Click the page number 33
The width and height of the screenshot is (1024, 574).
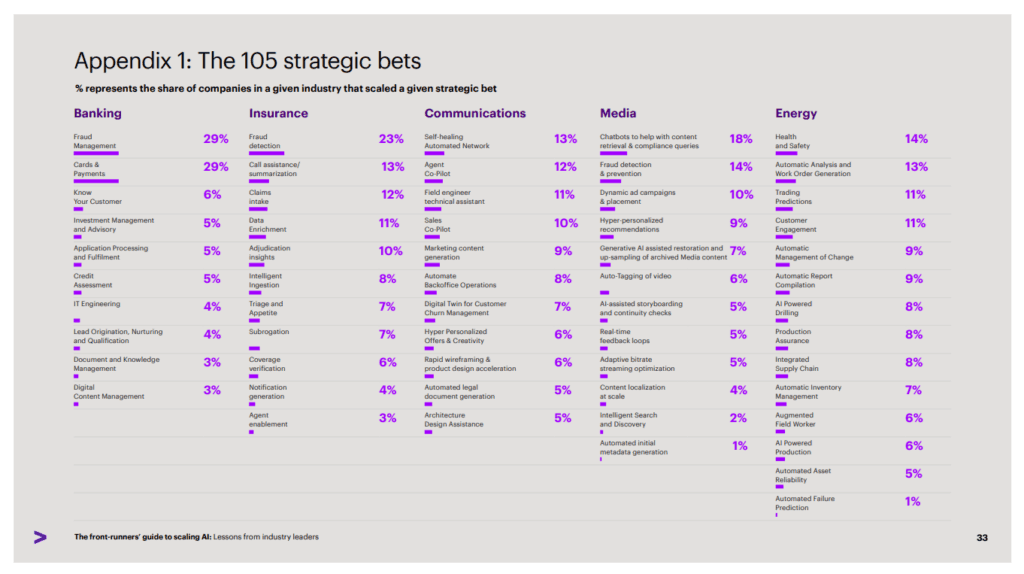click(x=982, y=538)
